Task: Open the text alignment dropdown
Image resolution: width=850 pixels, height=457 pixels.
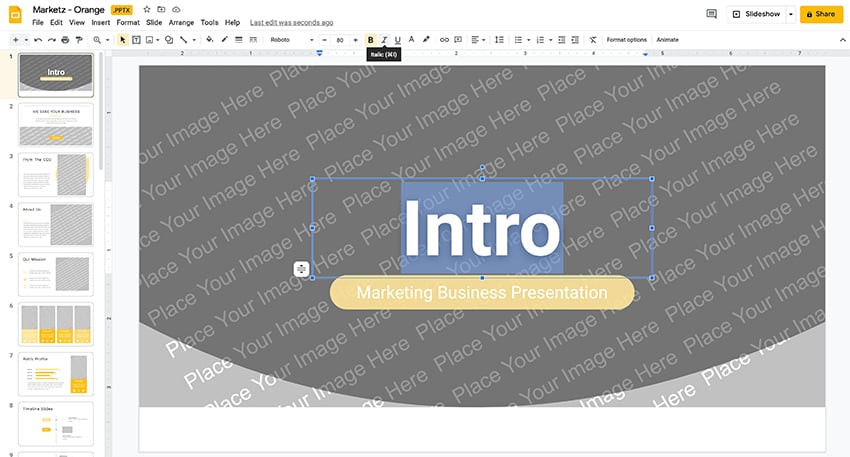Action: coord(478,40)
